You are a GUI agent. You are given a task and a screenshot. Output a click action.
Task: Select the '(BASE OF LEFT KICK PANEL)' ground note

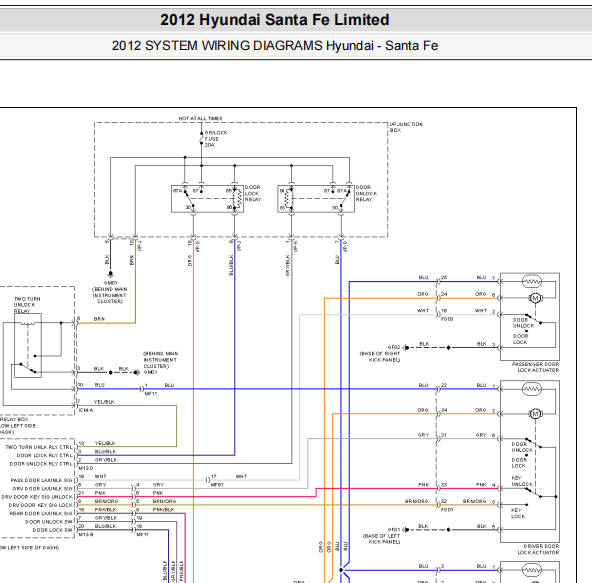tap(381, 539)
